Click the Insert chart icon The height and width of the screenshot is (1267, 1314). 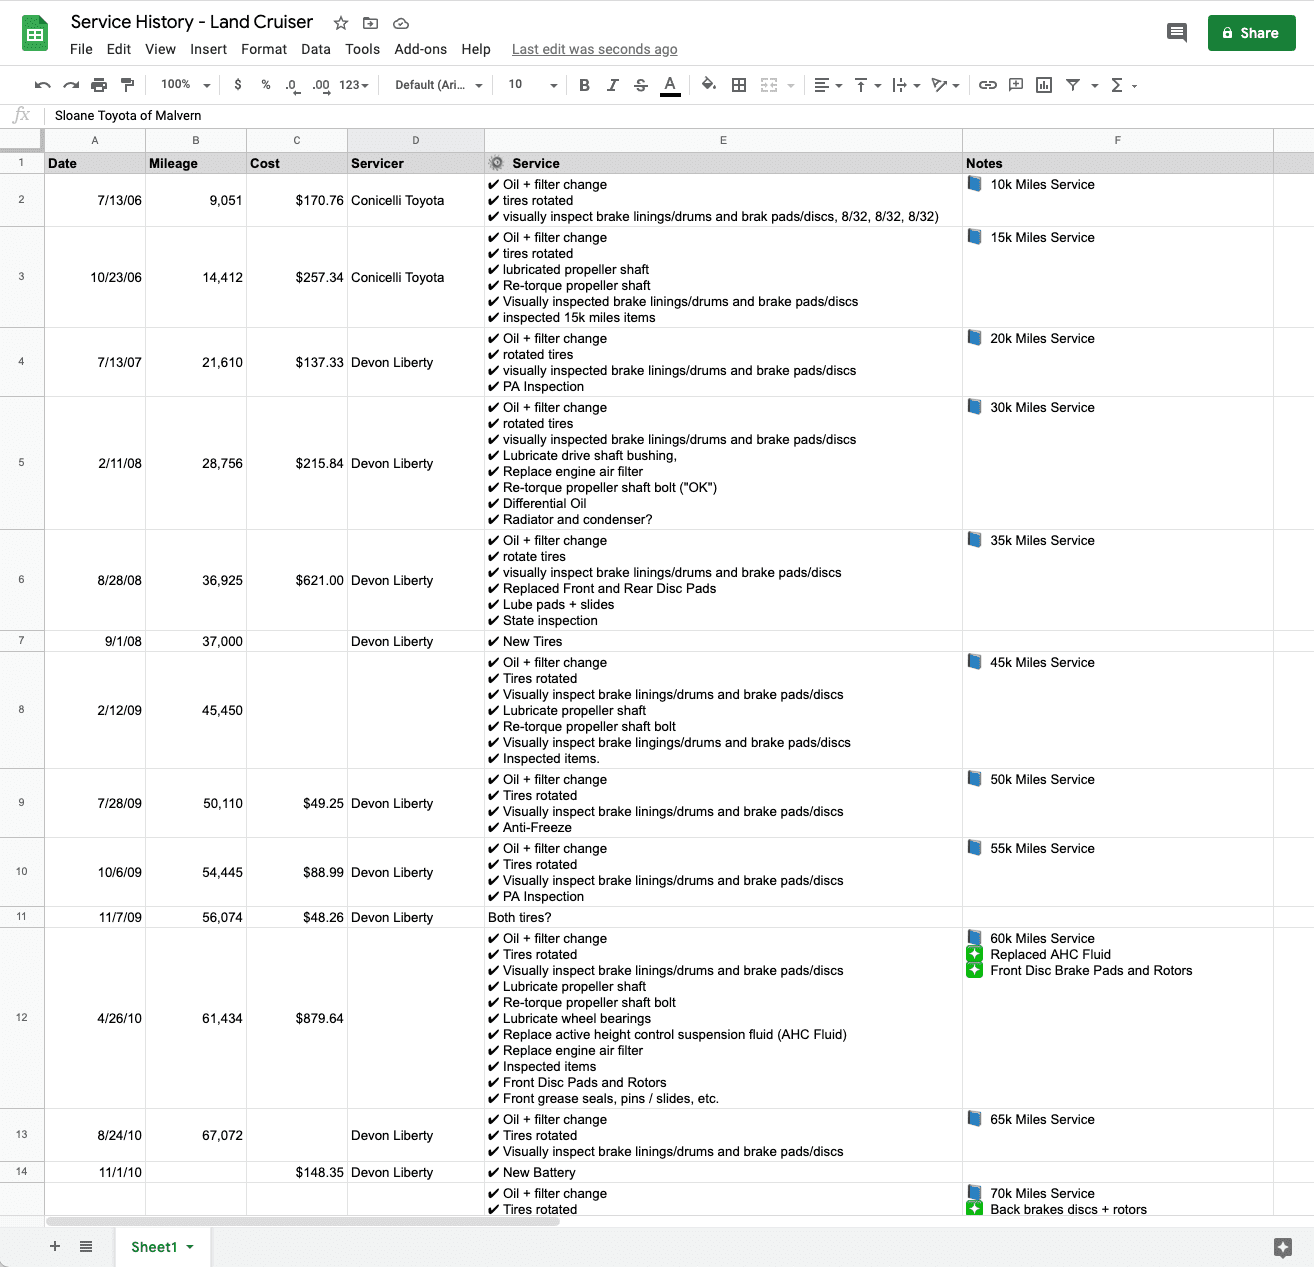pos(1044,85)
